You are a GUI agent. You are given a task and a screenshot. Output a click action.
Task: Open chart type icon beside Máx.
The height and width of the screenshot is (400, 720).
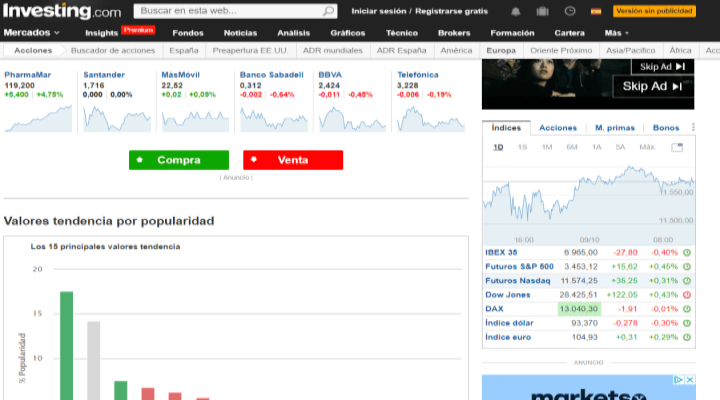[677, 147]
